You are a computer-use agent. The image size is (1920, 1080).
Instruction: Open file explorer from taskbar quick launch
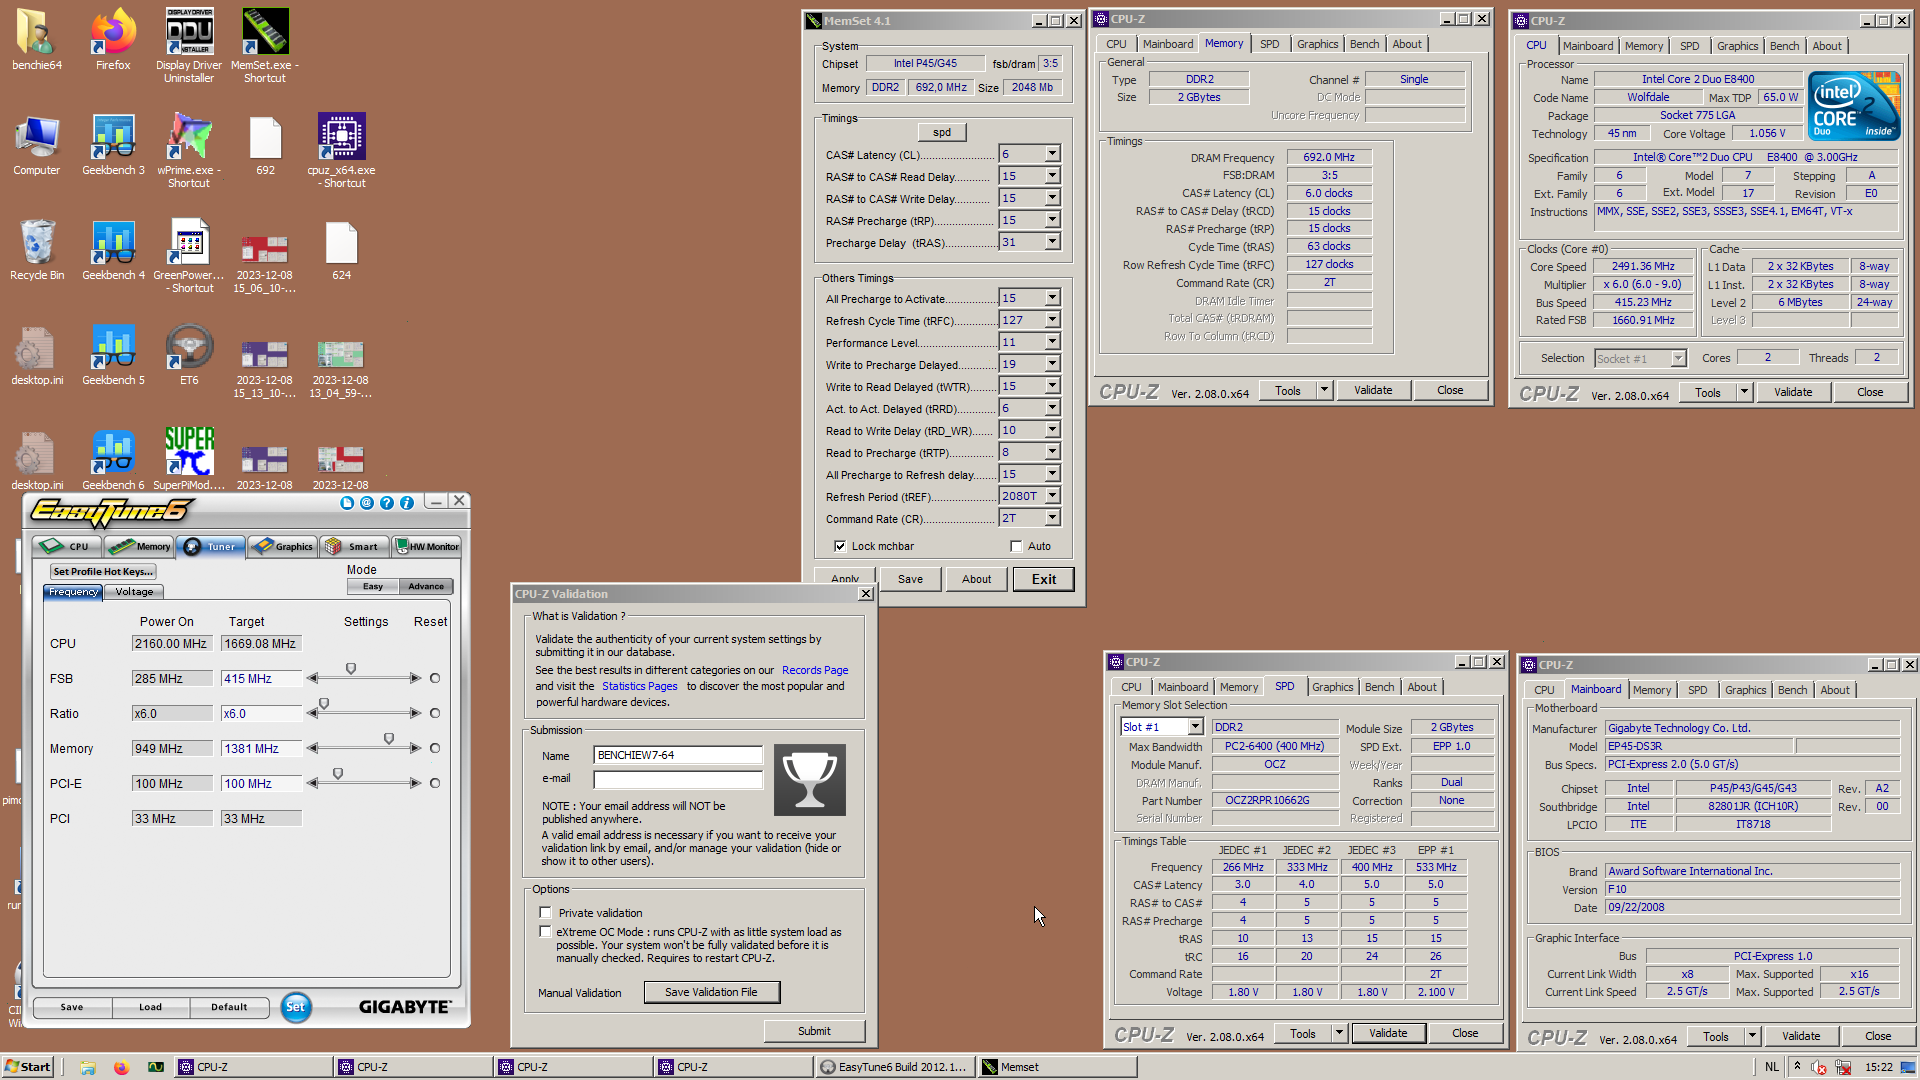[88, 1067]
